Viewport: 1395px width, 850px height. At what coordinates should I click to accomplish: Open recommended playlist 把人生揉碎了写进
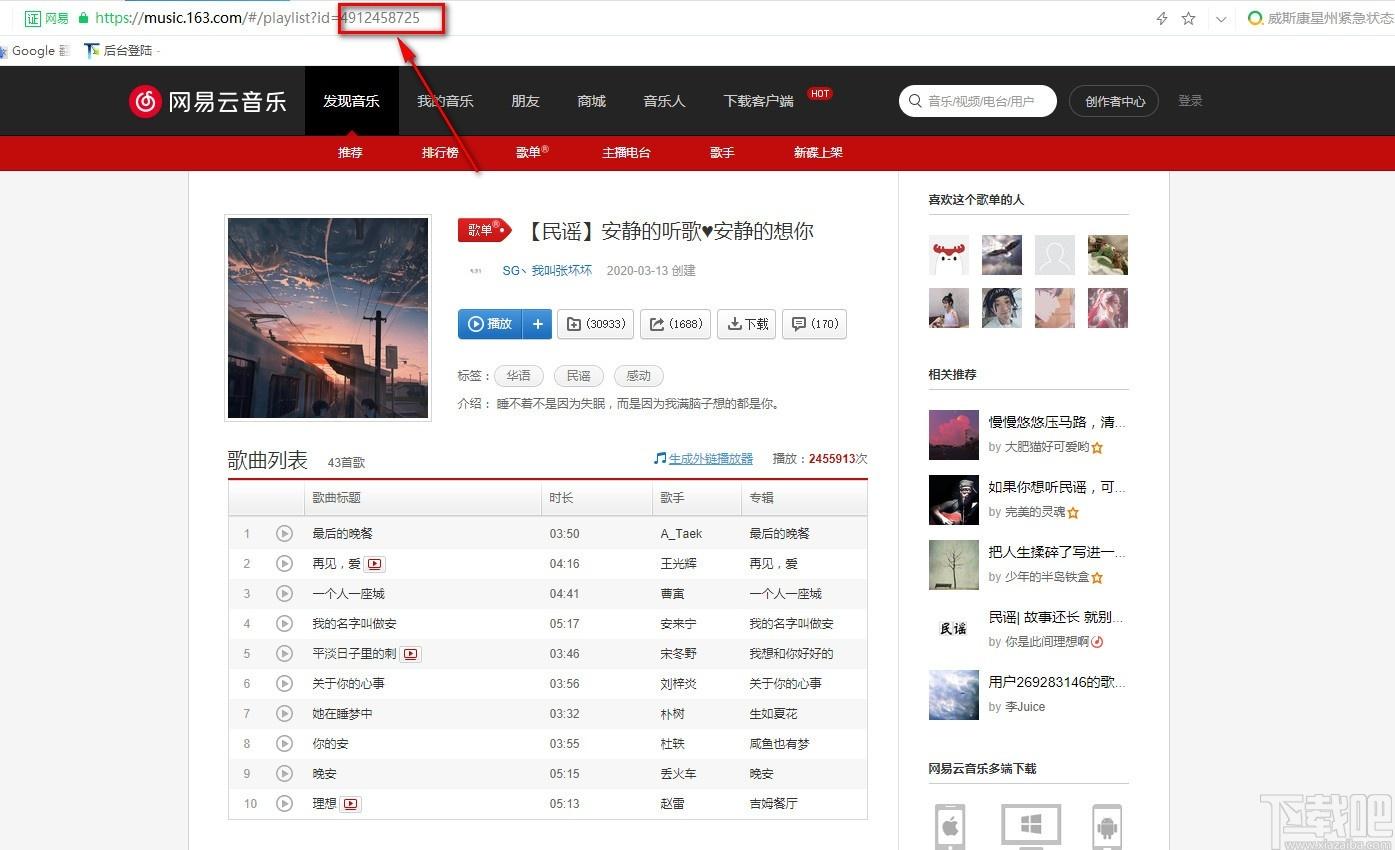tap(1057, 552)
